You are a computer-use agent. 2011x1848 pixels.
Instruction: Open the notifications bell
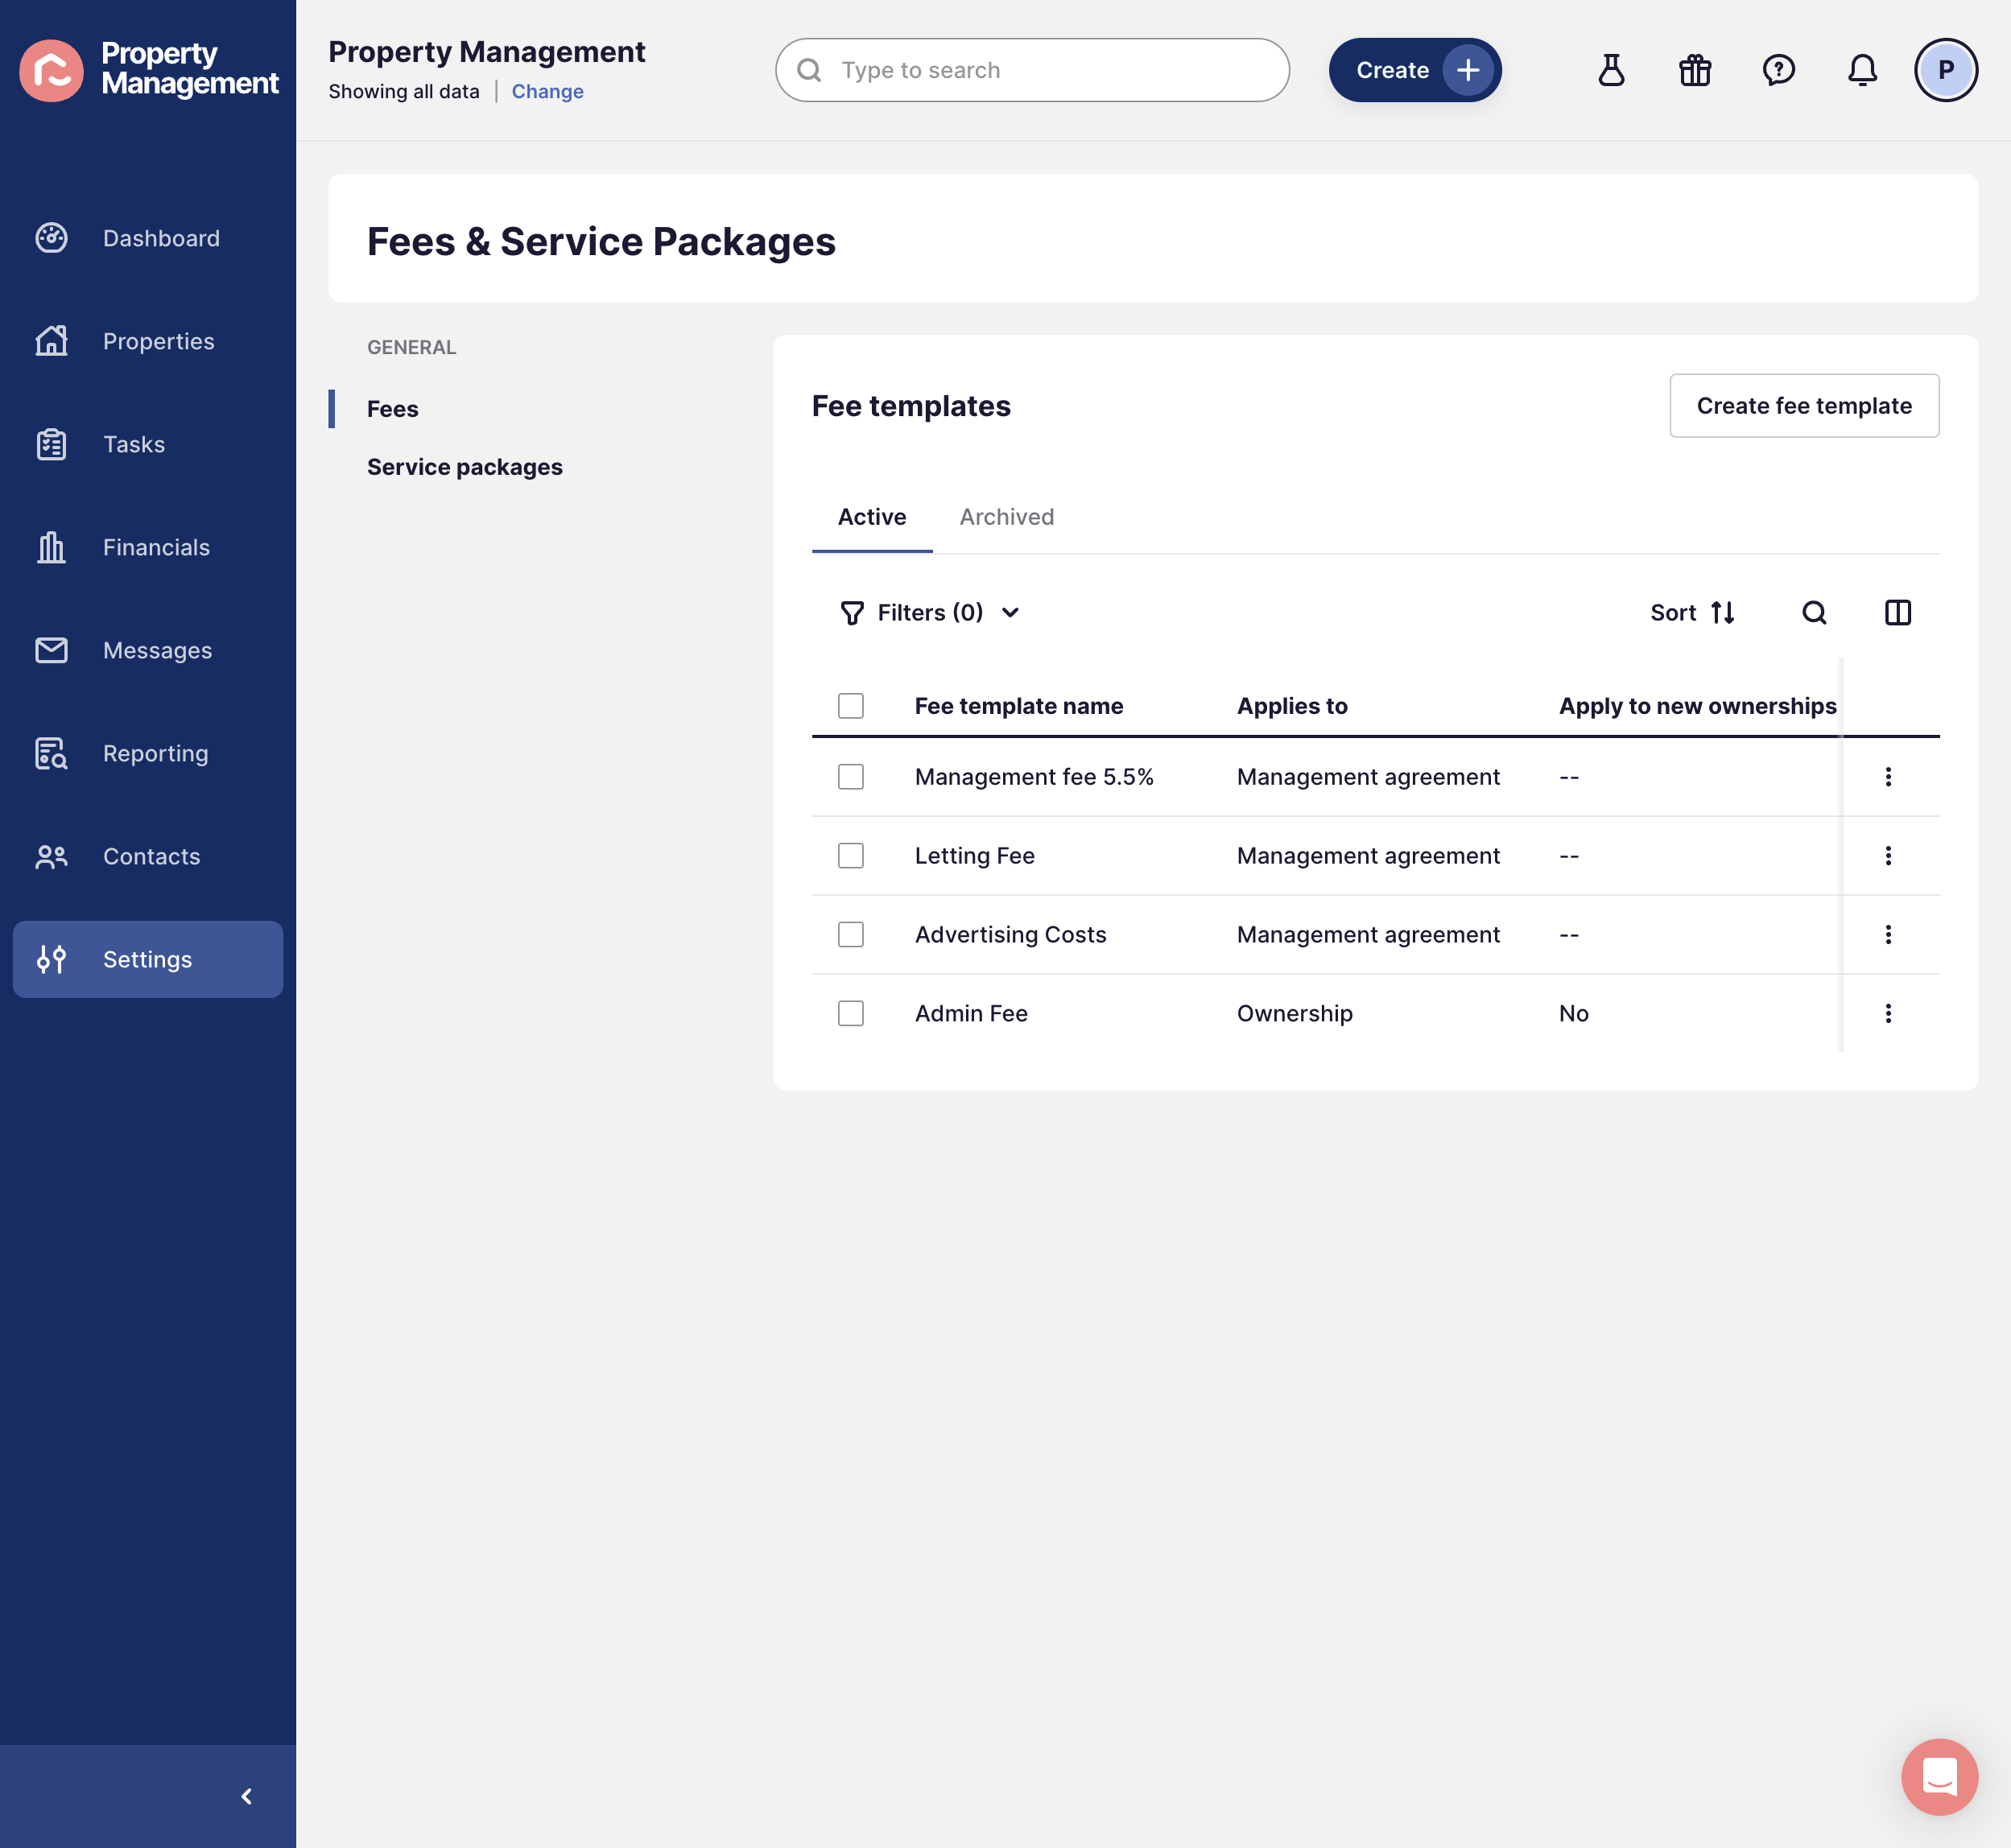click(1862, 70)
